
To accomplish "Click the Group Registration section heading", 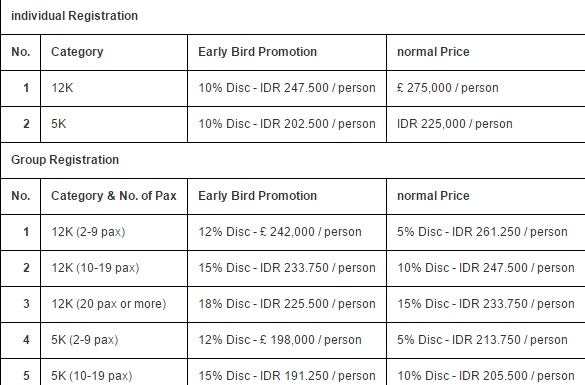I will coord(65,160).
